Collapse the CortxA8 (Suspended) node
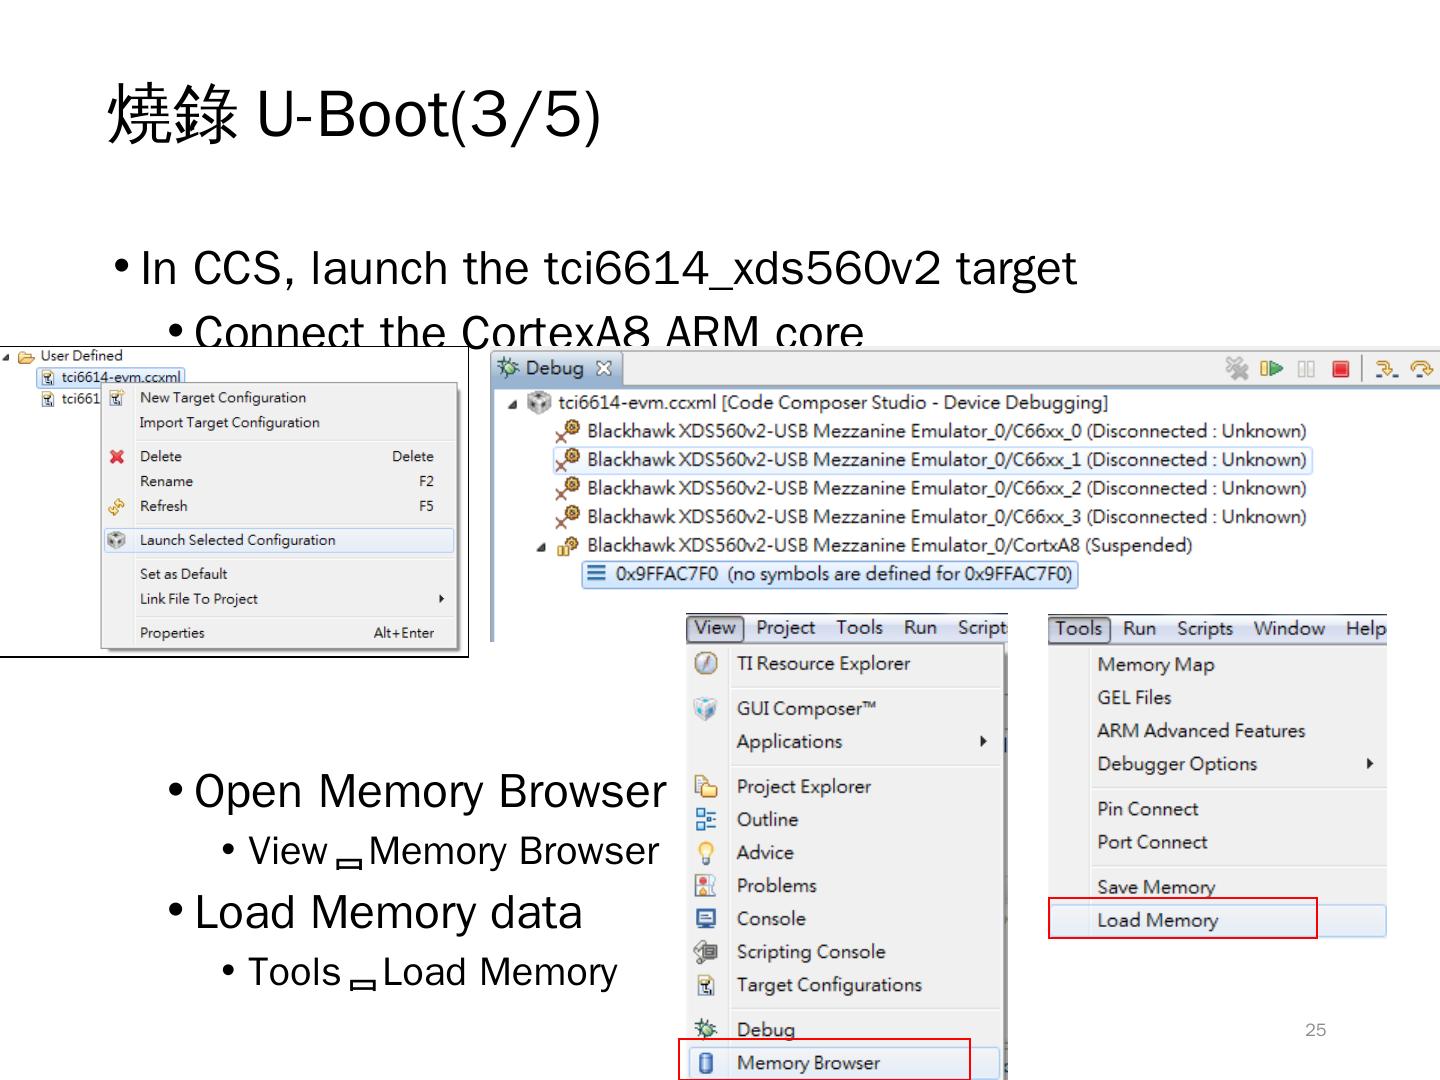Image resolution: width=1440 pixels, height=1080 pixels. (x=541, y=547)
